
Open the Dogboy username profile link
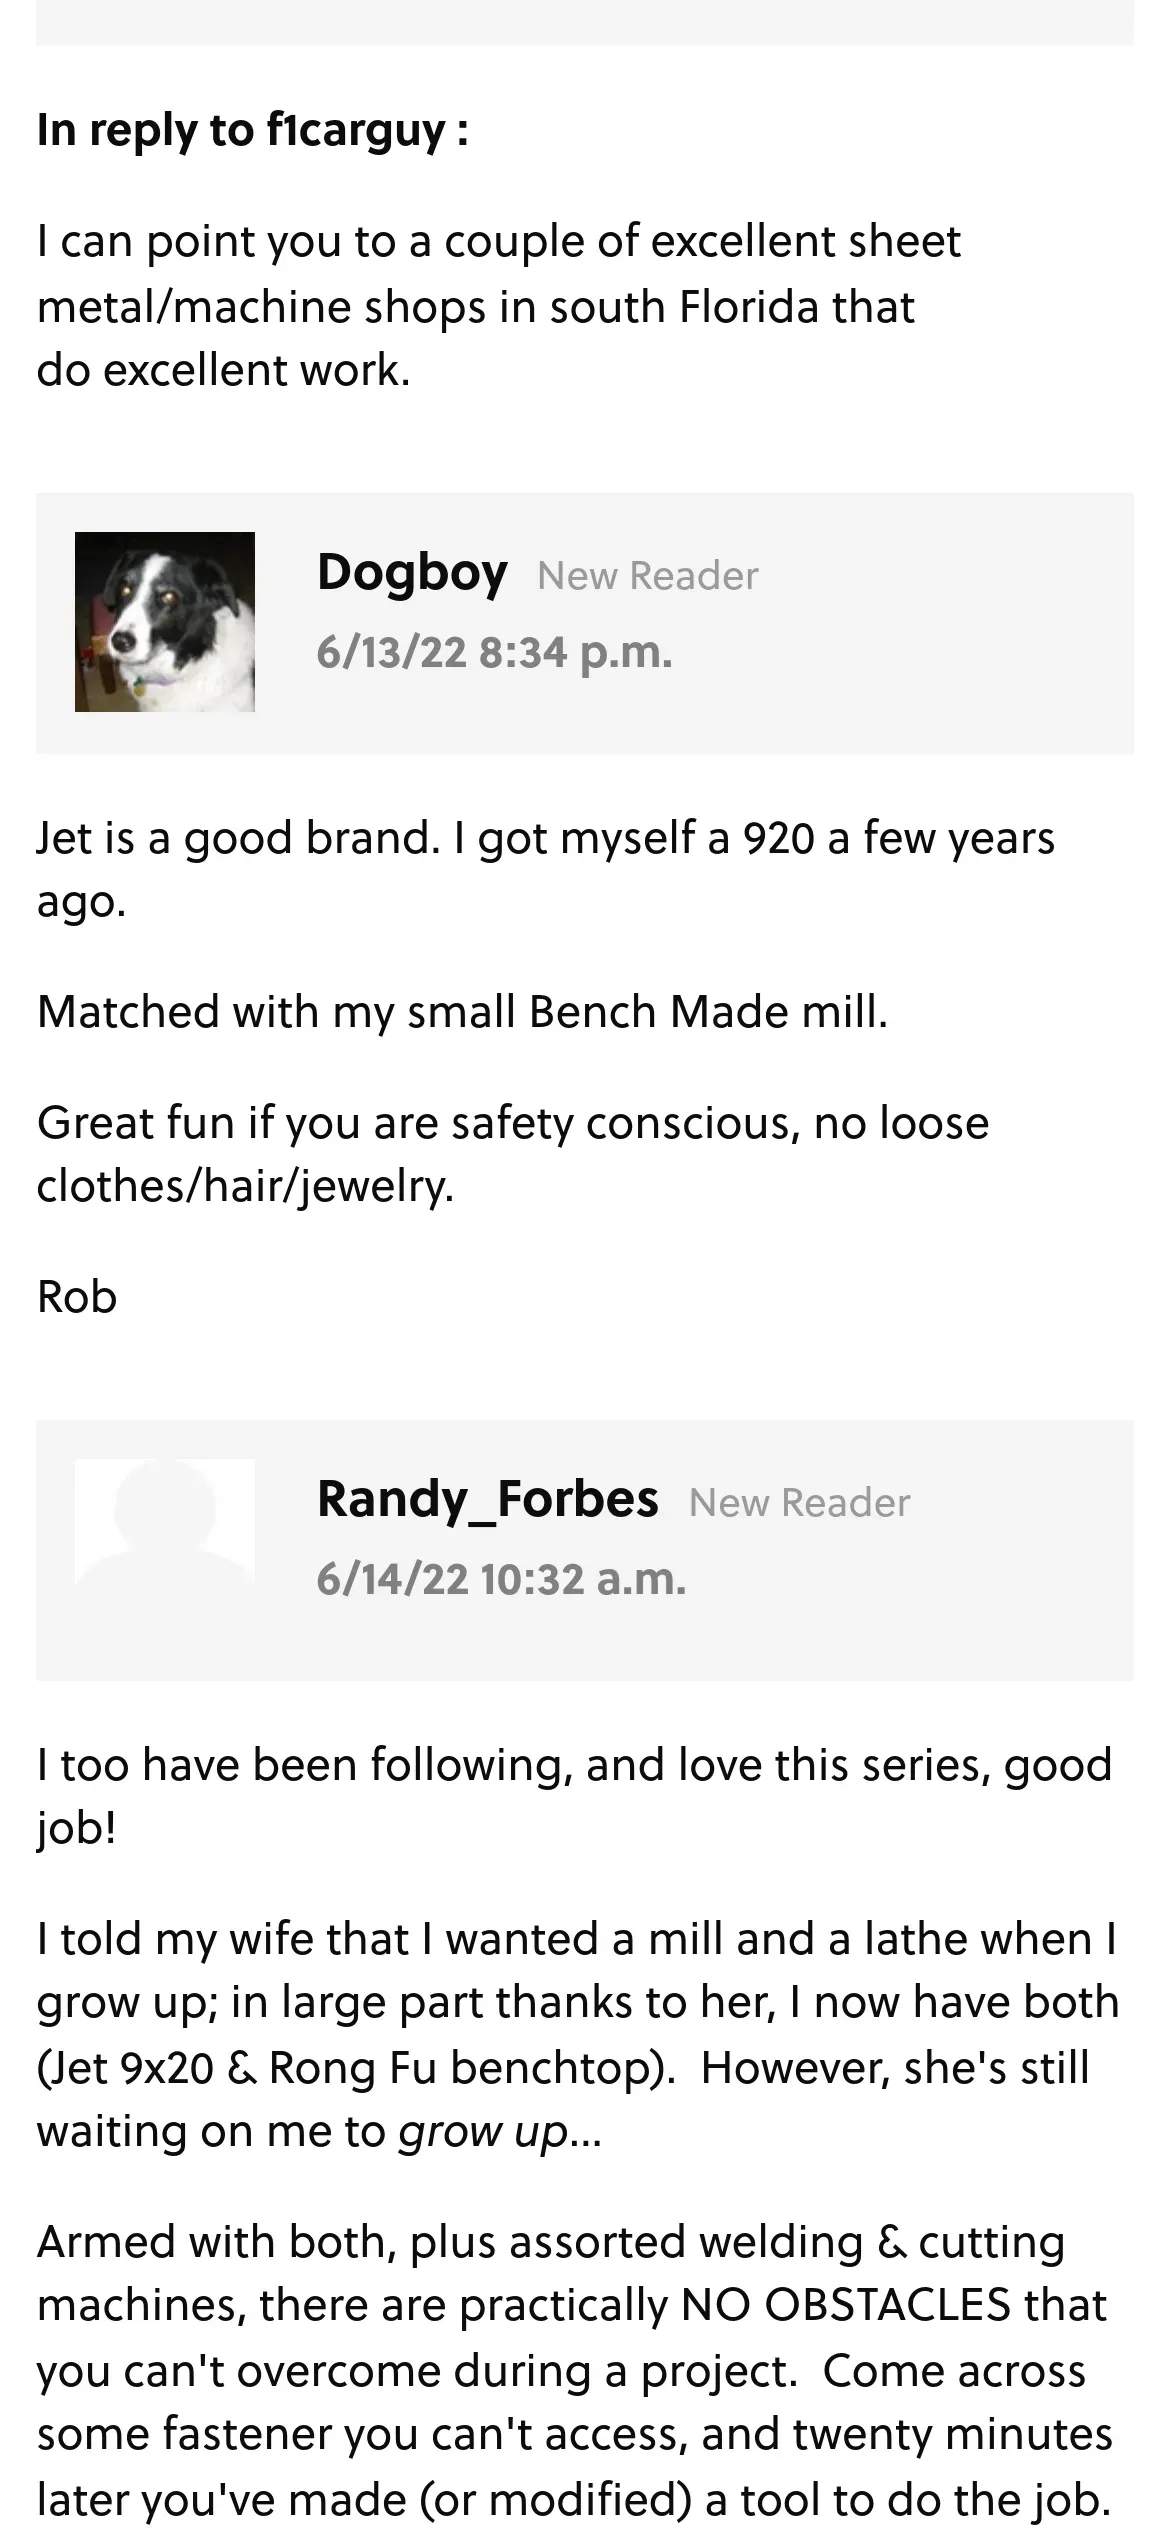(x=412, y=572)
